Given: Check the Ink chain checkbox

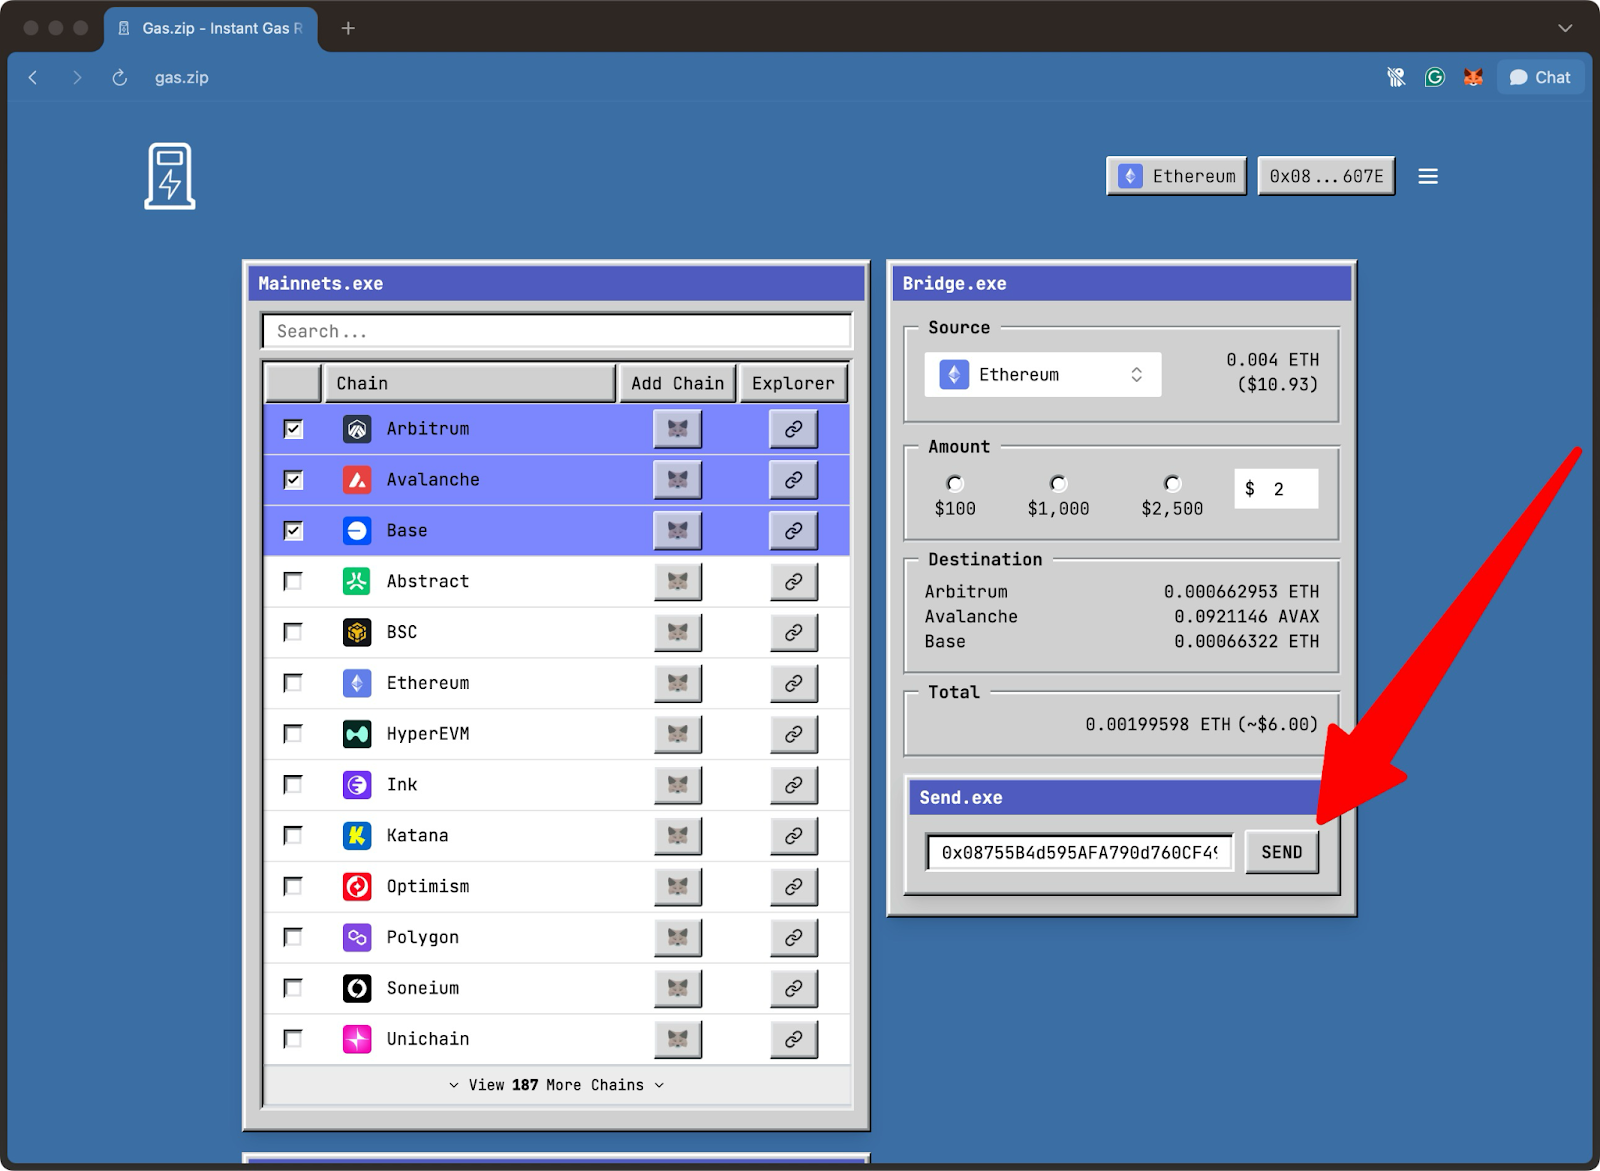Looking at the screenshot, I should [x=293, y=785].
